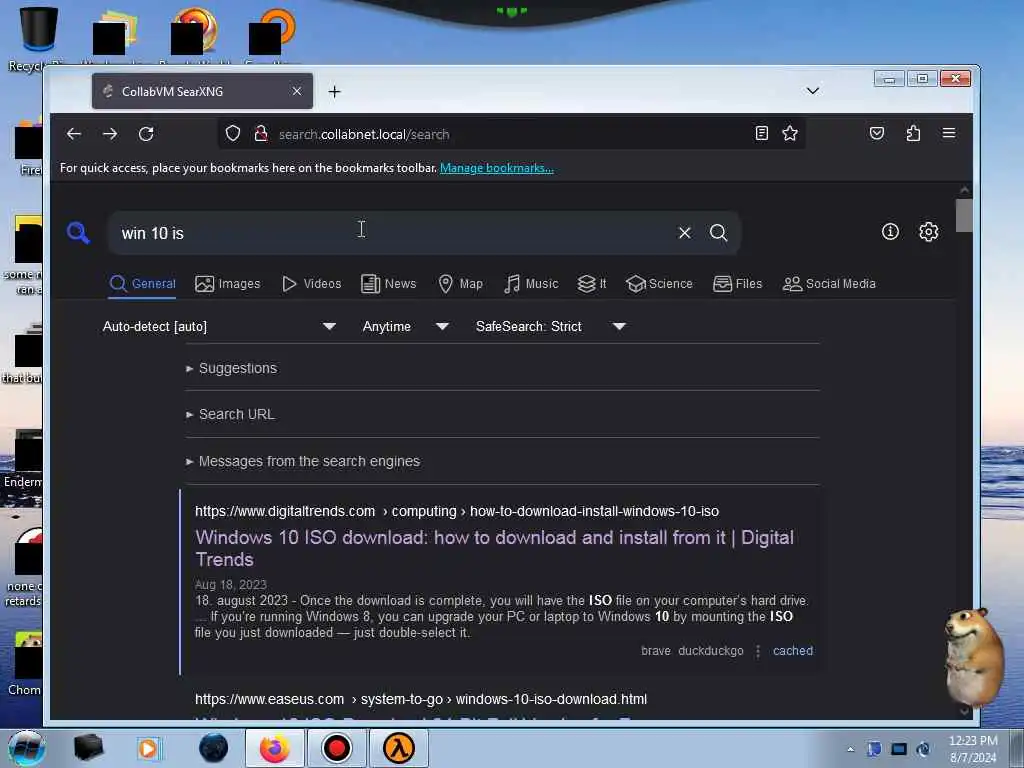Switch to the Map category
The width and height of the screenshot is (1024, 768).
click(x=460, y=283)
